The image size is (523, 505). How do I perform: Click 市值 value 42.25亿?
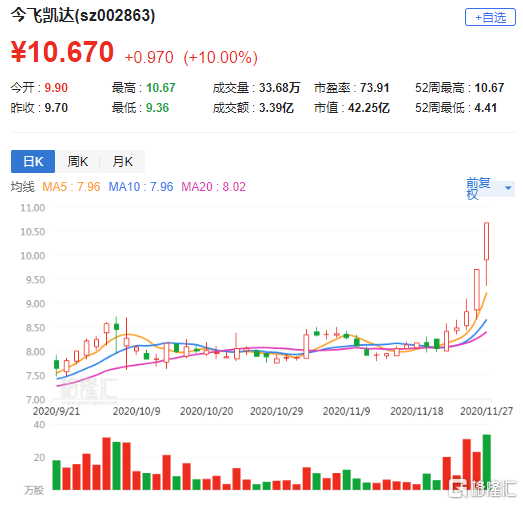pos(369,108)
